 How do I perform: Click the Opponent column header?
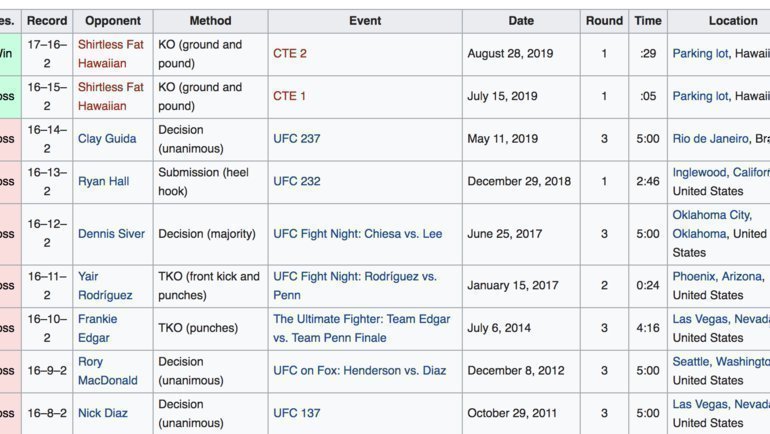(113, 20)
